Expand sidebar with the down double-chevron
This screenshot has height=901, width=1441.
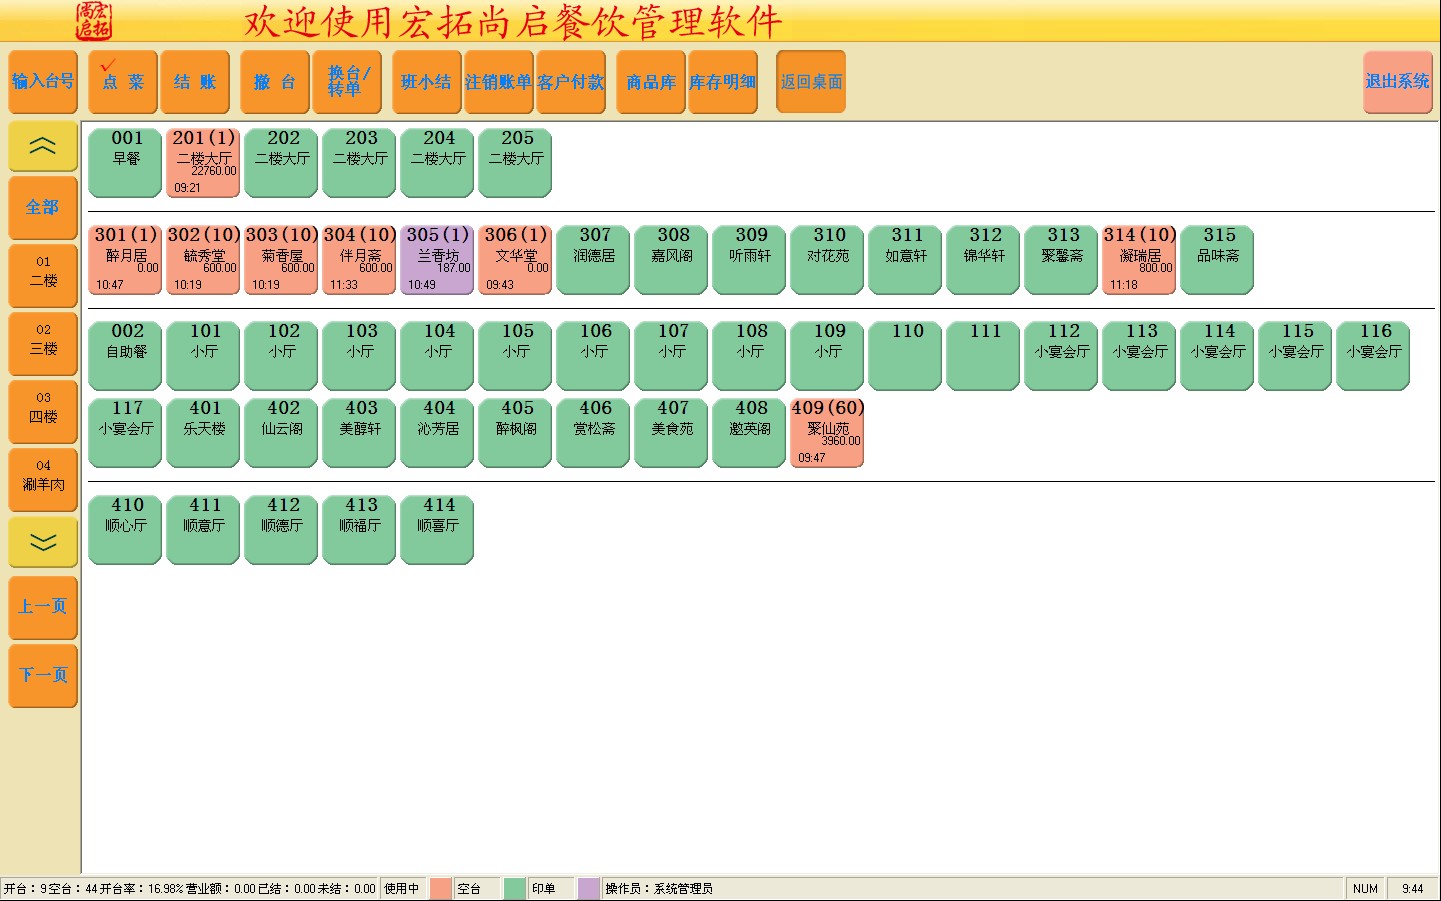[x=43, y=542]
